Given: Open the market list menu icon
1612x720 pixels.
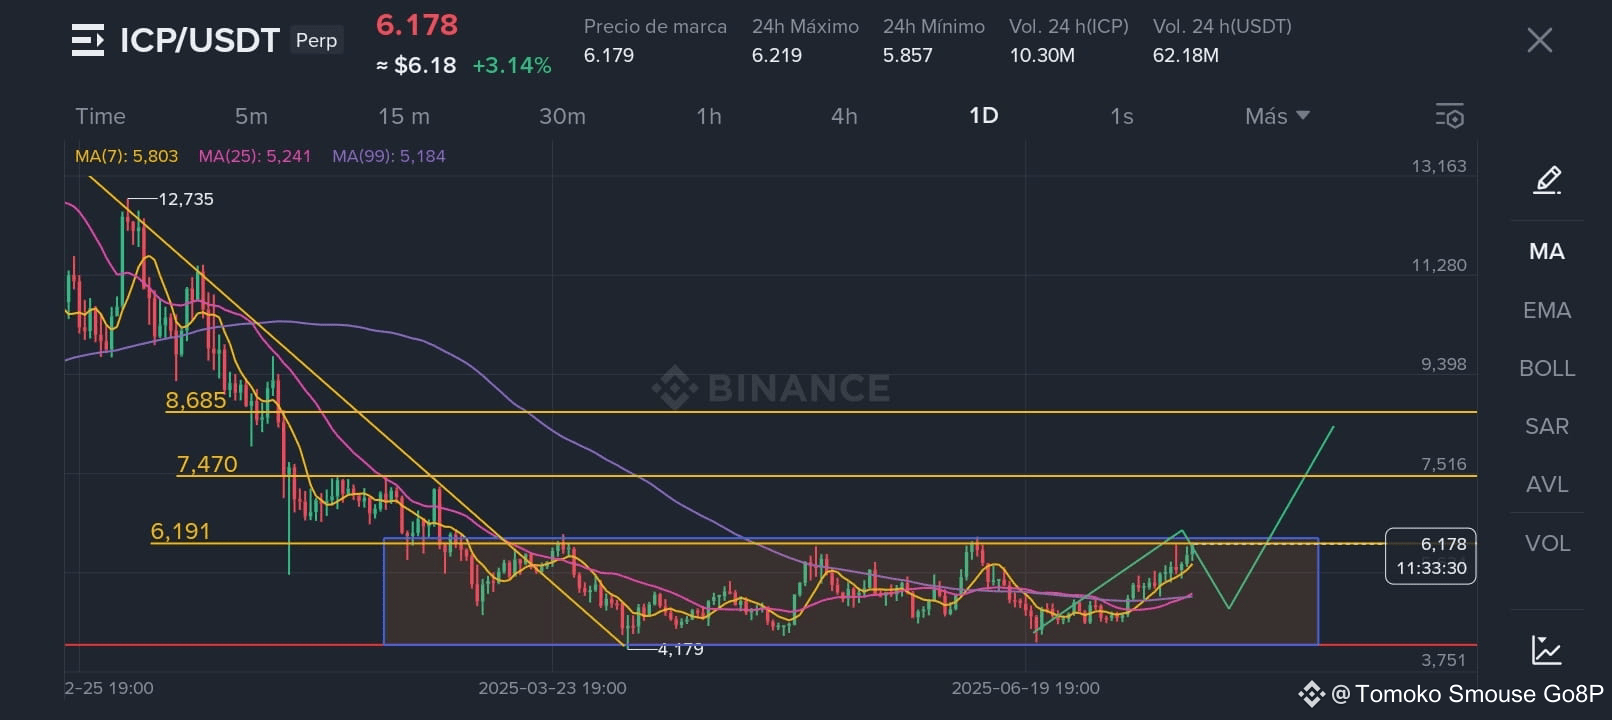Looking at the screenshot, I should [x=88, y=40].
